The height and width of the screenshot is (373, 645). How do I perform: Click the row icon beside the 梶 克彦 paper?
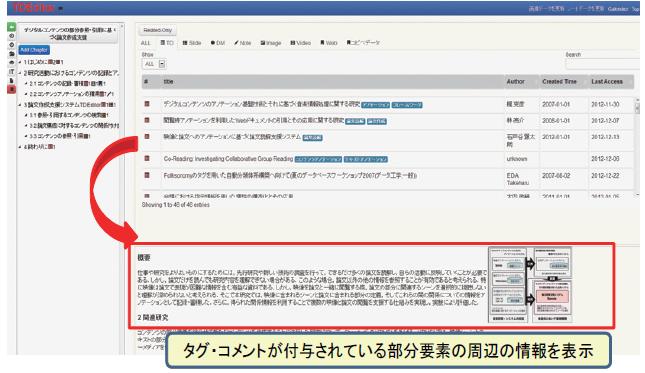point(147,104)
